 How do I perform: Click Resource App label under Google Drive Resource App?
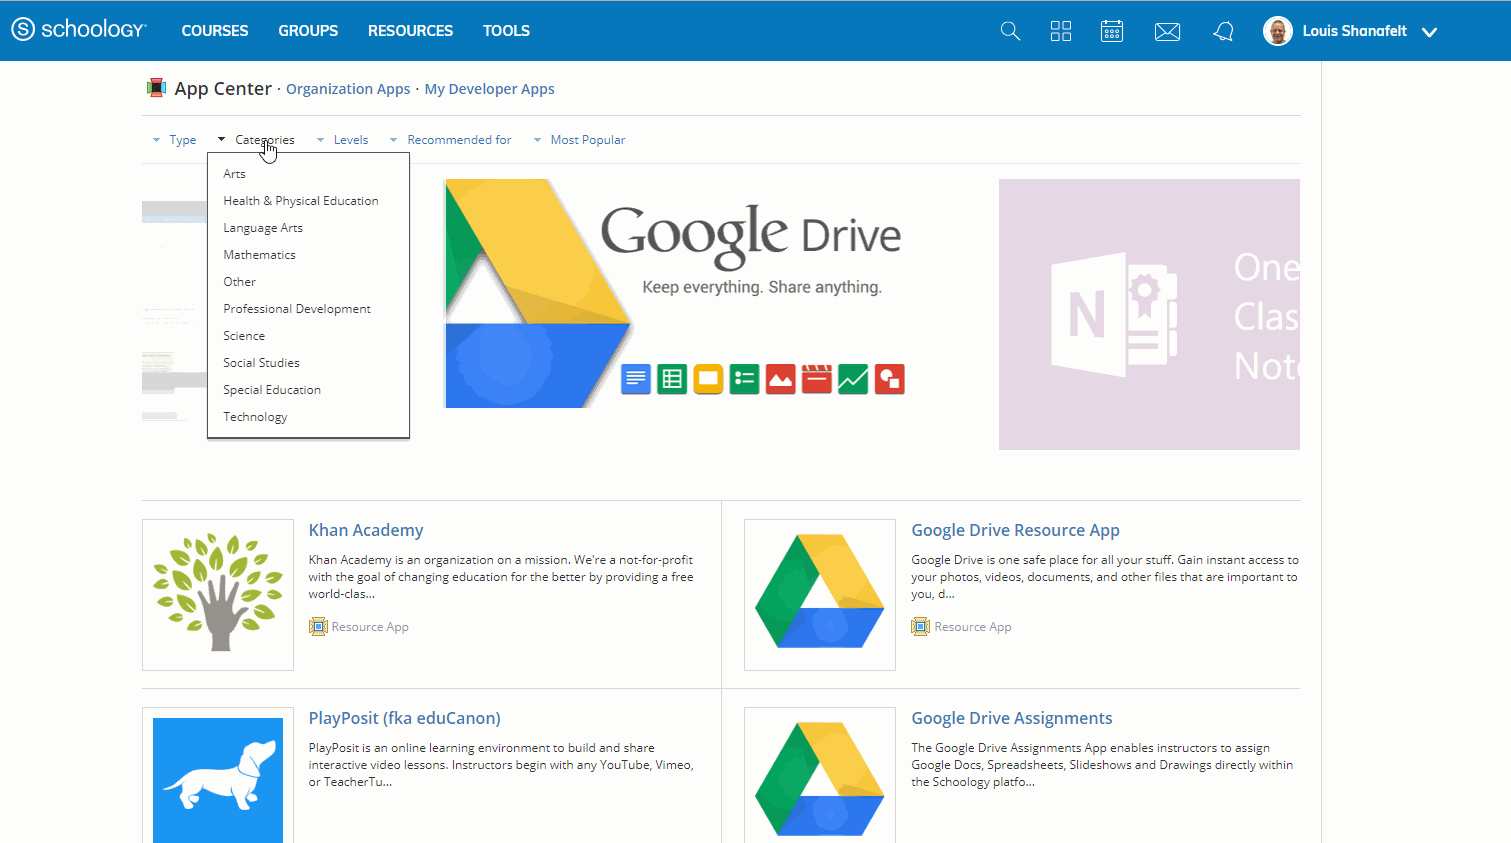[x=973, y=627]
